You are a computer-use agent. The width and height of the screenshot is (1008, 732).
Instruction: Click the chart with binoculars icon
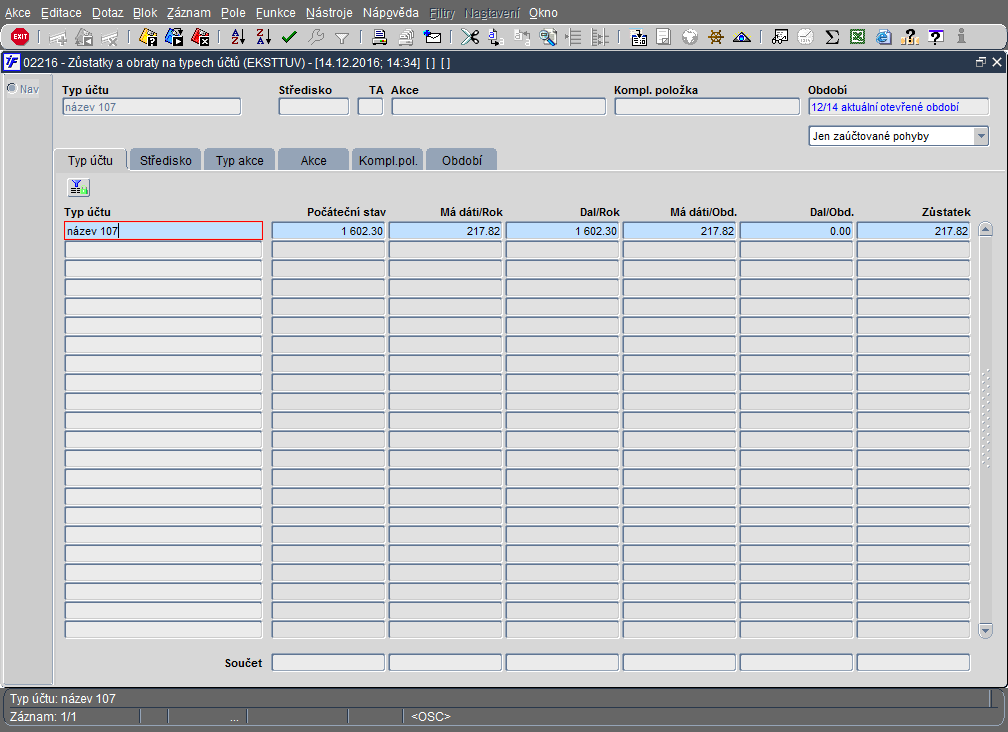pos(780,37)
